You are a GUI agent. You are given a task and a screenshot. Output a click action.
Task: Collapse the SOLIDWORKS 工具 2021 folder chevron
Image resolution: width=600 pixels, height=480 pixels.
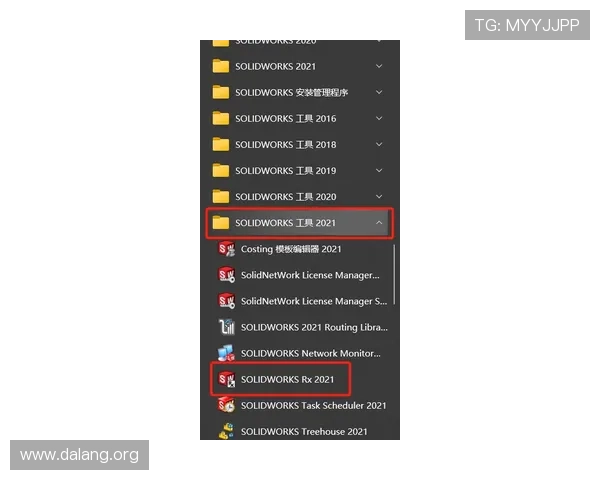(x=378, y=223)
